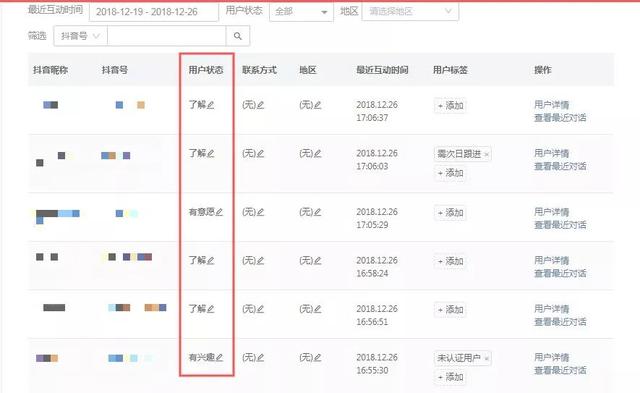Click the 抖音昵称 column header
The height and width of the screenshot is (393, 640).
[x=50, y=70]
